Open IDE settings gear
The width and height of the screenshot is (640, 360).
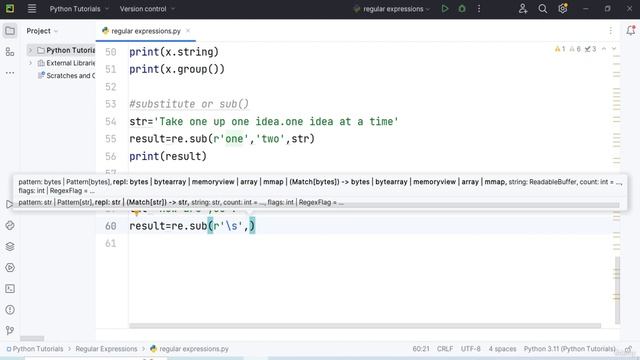562,9
